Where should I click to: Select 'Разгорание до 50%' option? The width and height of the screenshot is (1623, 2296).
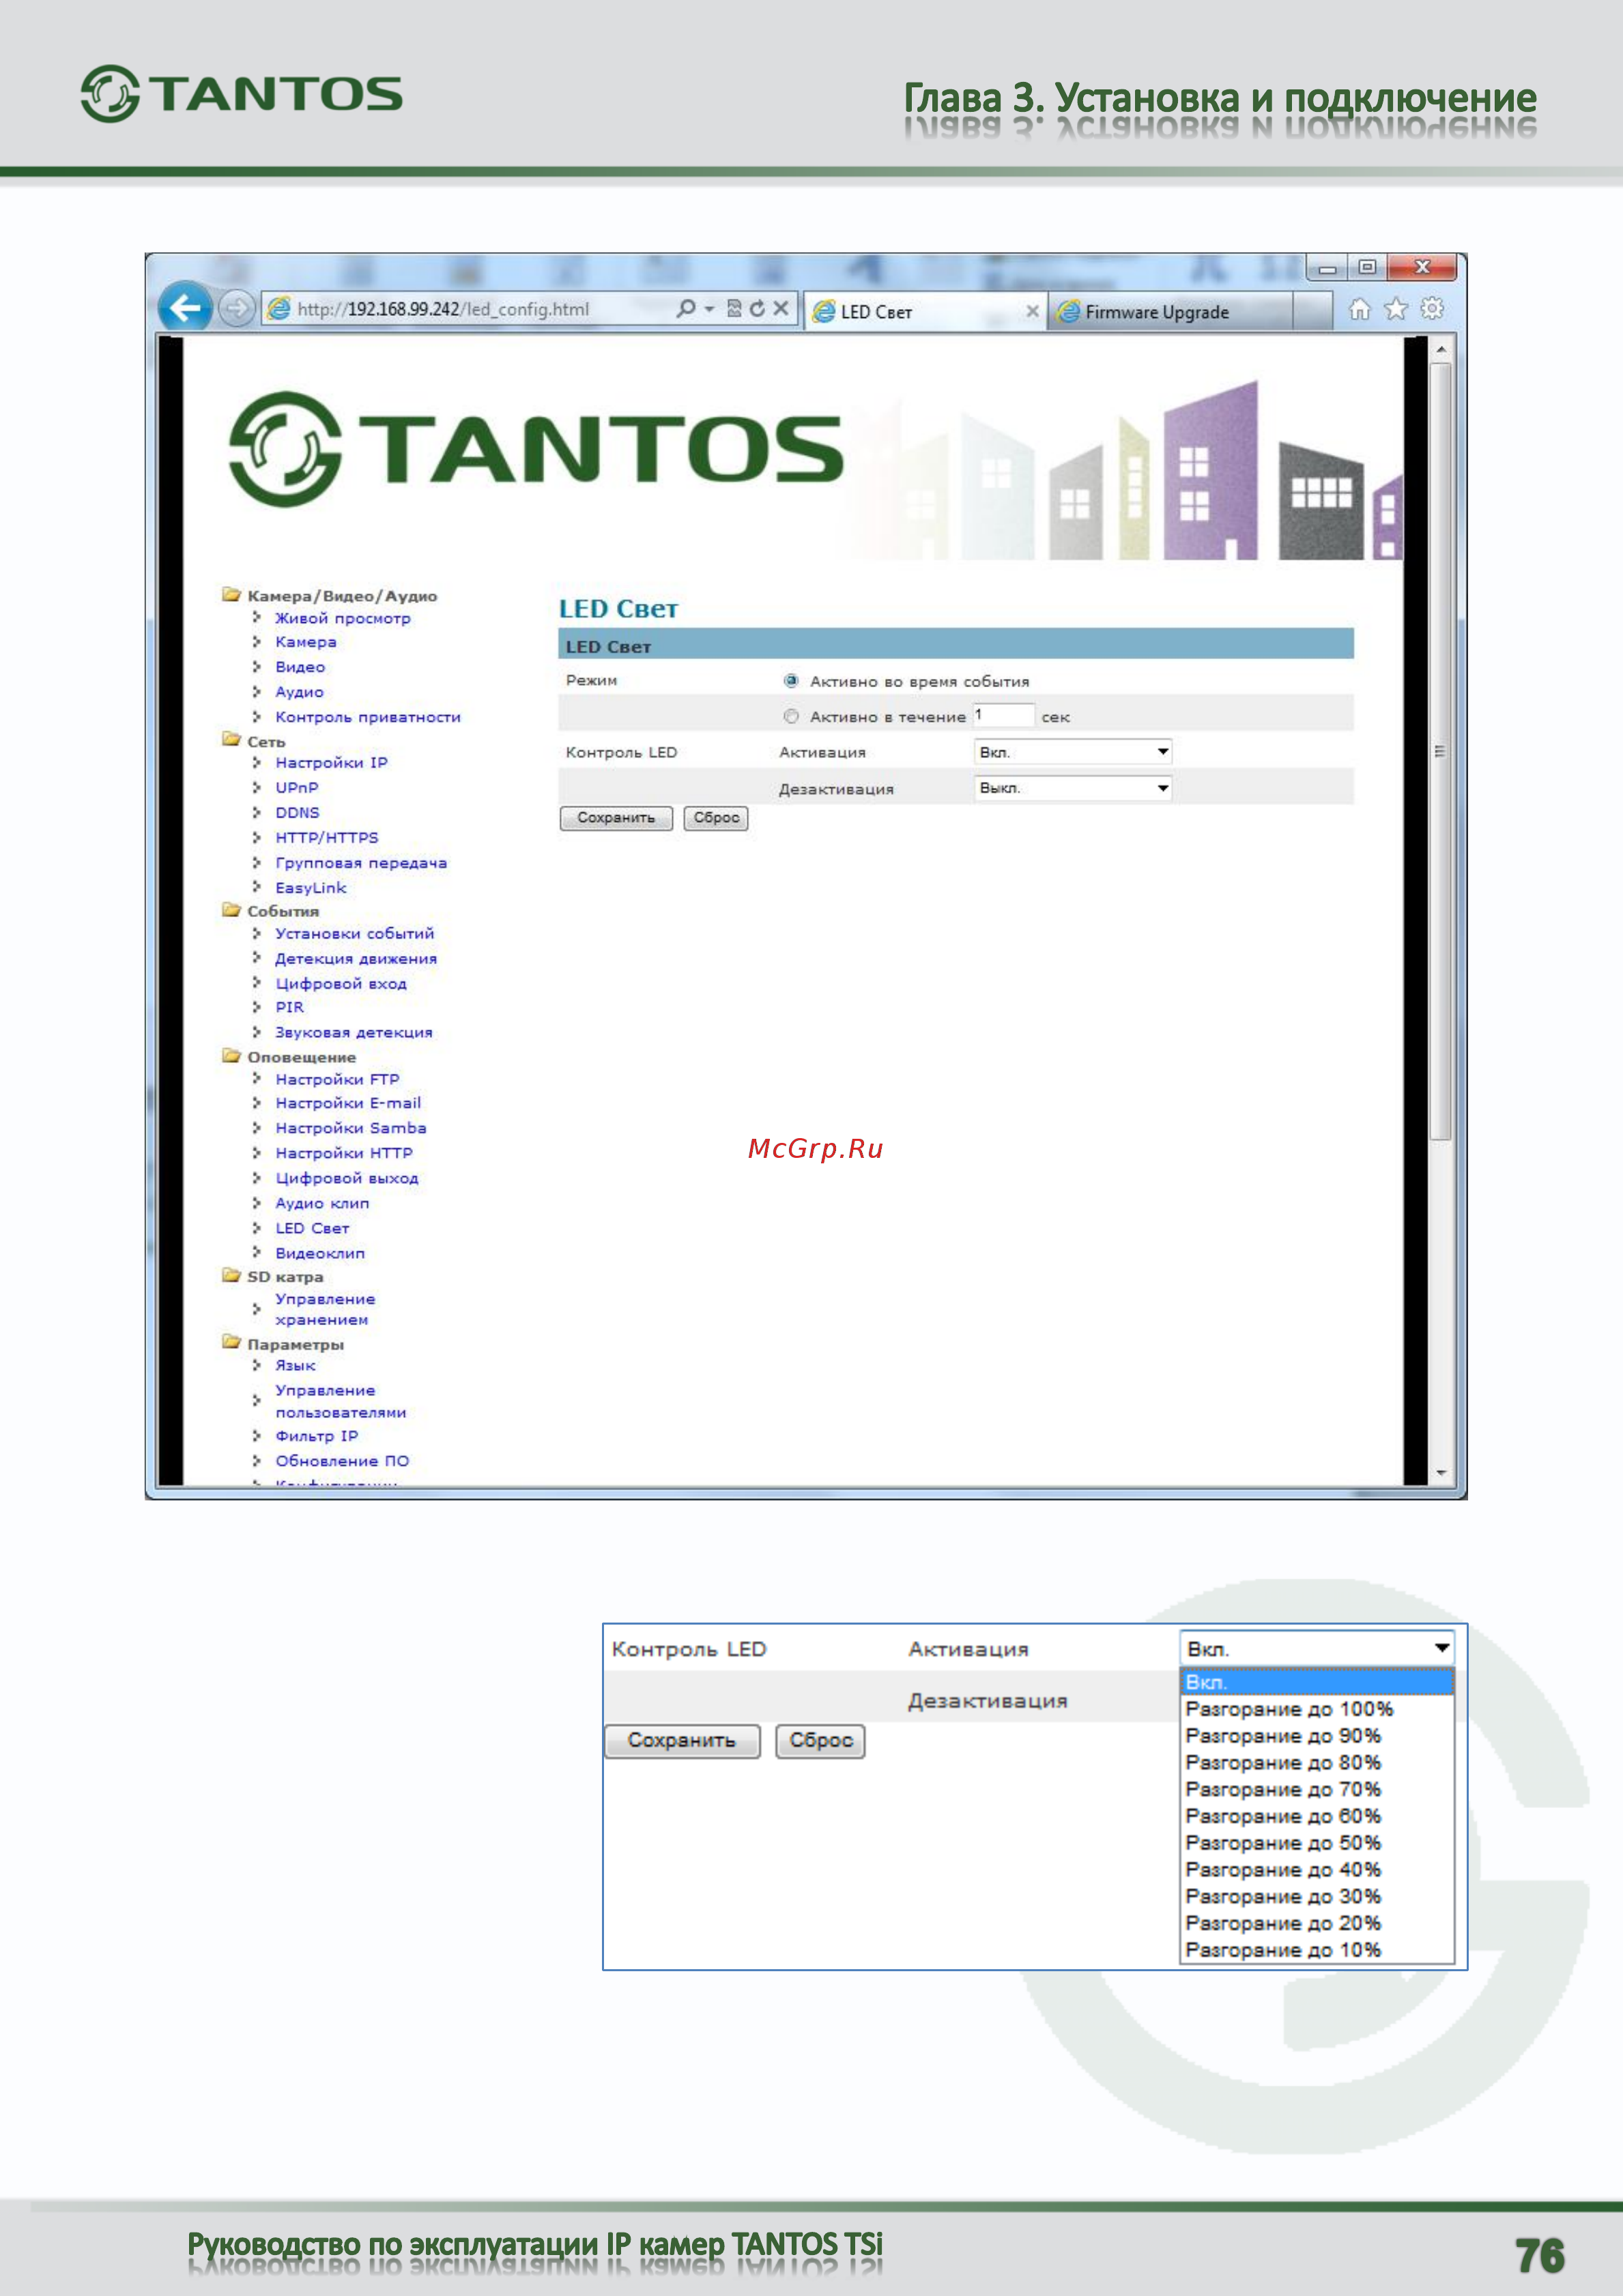click(x=1316, y=1843)
